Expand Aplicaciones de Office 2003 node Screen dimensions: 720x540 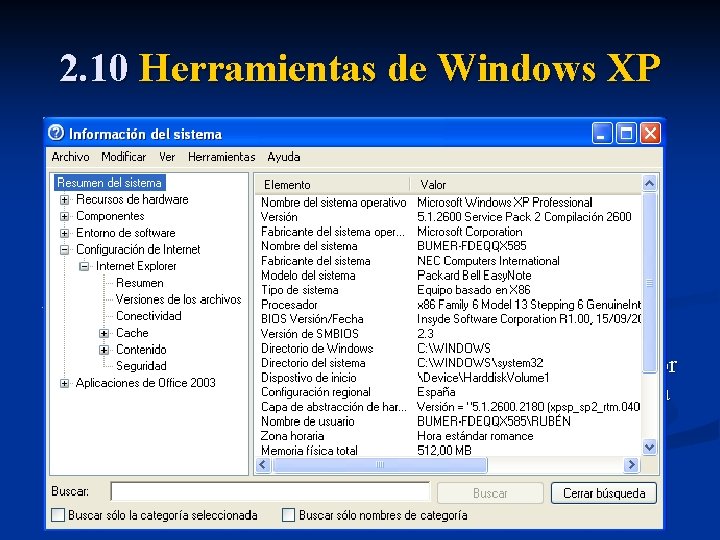coord(65,383)
